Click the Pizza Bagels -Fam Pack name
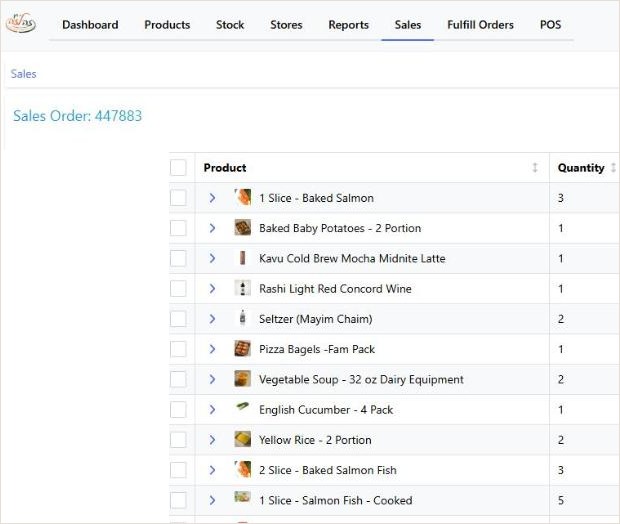The image size is (620, 524). click(x=317, y=349)
